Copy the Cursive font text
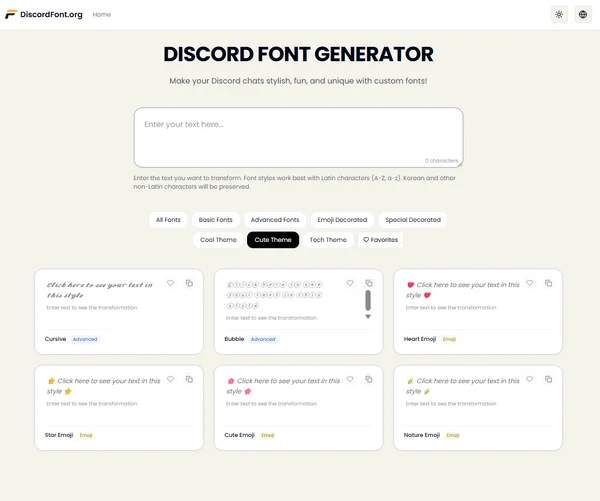Image resolution: width=600 pixels, height=501 pixels. click(x=189, y=283)
